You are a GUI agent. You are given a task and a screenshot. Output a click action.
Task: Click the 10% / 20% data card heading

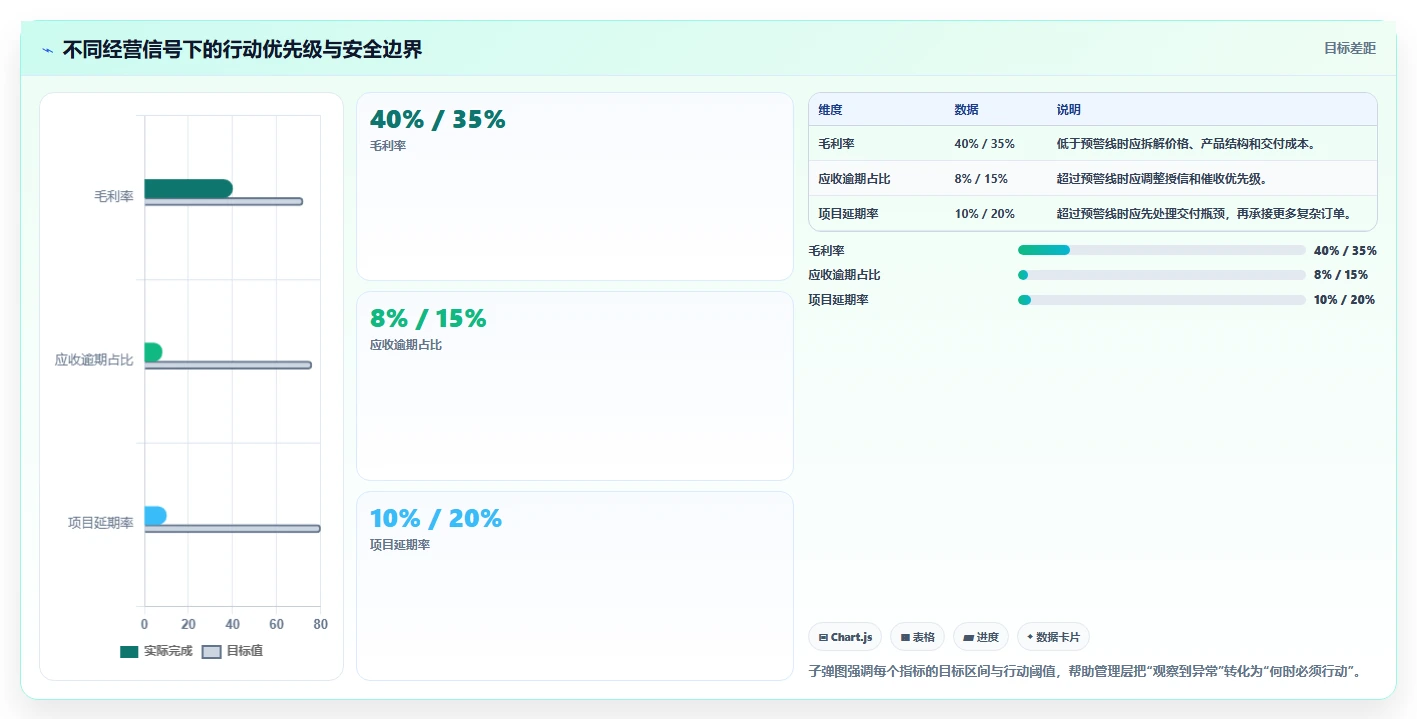436,518
